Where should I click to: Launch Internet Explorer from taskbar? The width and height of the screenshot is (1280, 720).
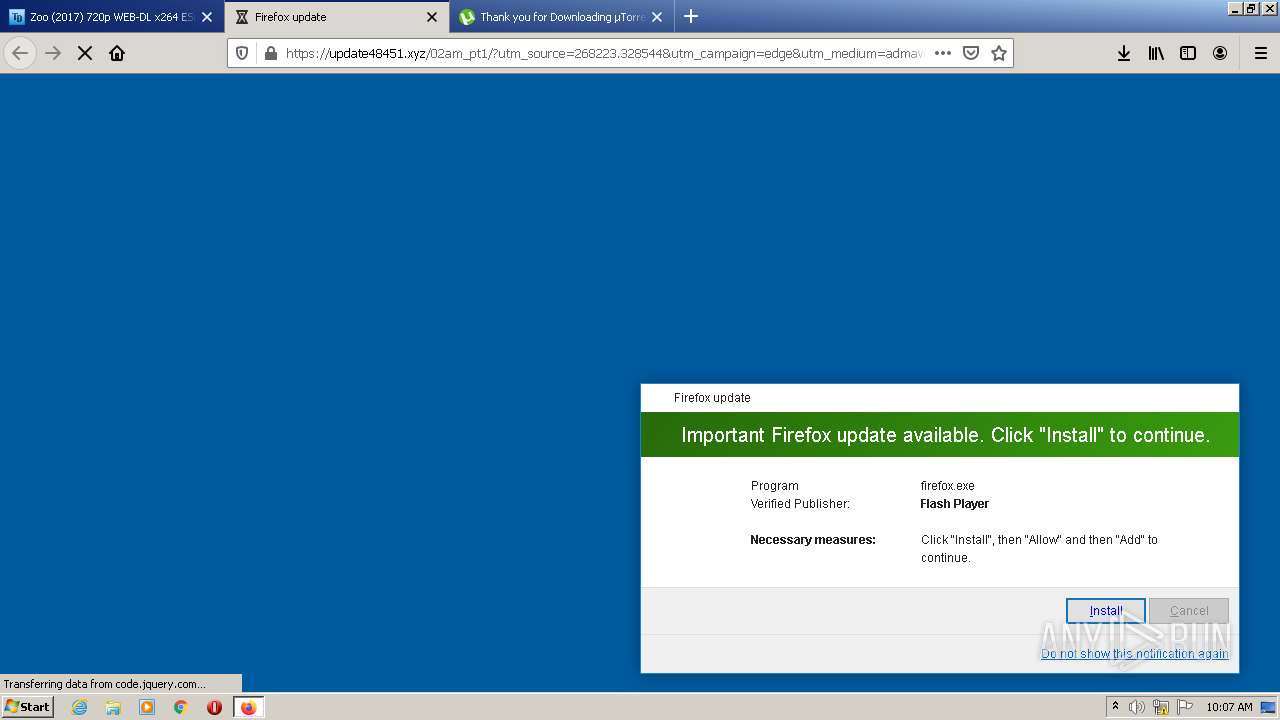(80, 707)
